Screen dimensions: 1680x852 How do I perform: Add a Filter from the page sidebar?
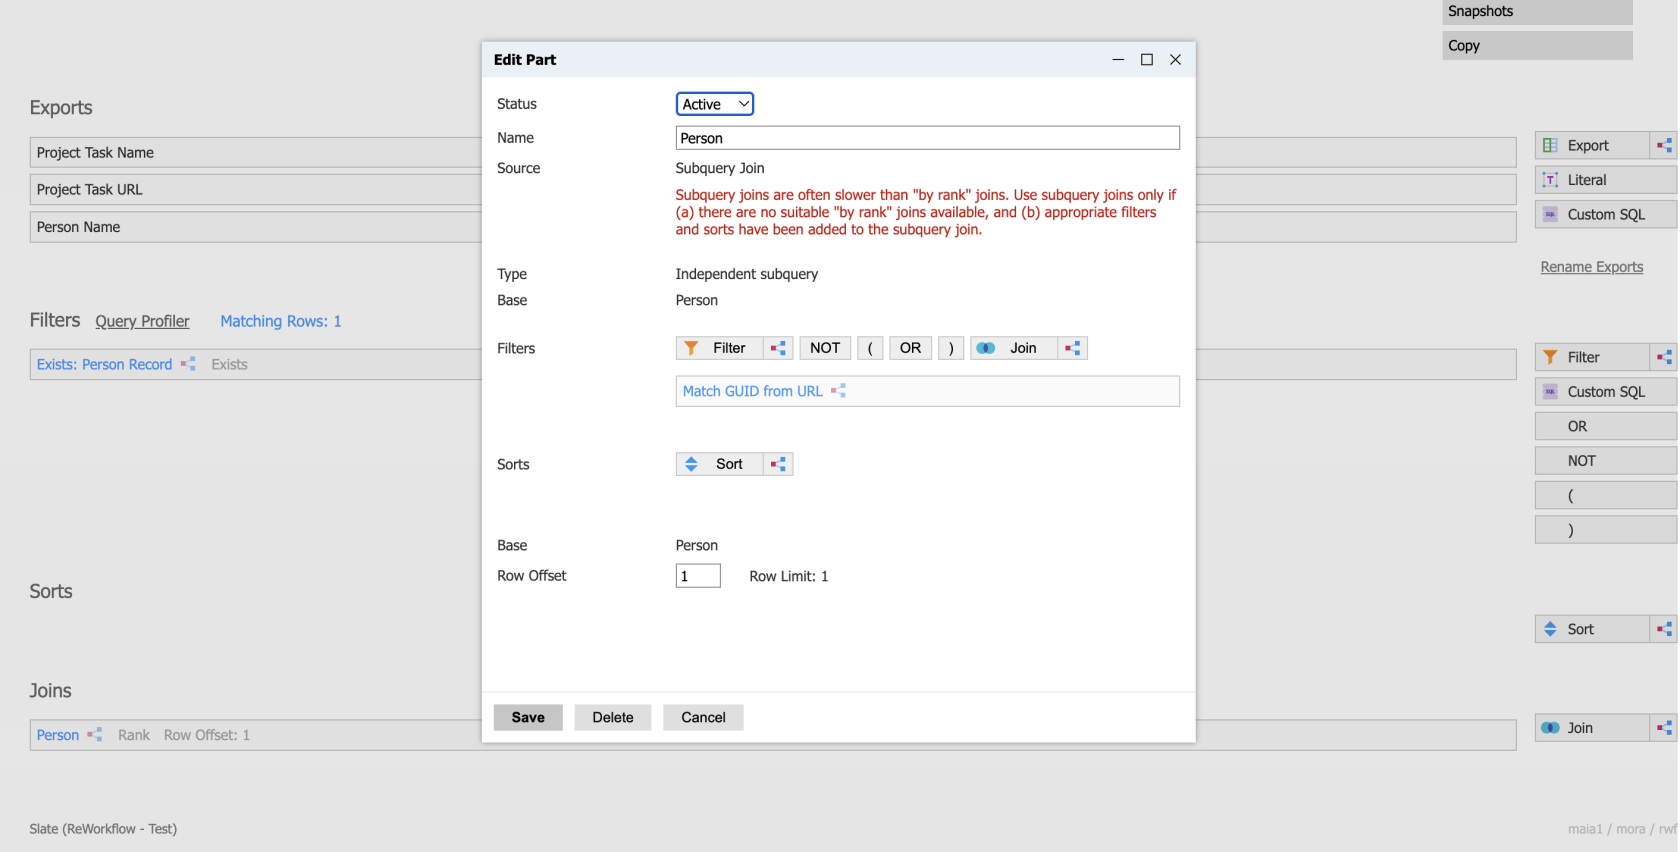click(1592, 357)
